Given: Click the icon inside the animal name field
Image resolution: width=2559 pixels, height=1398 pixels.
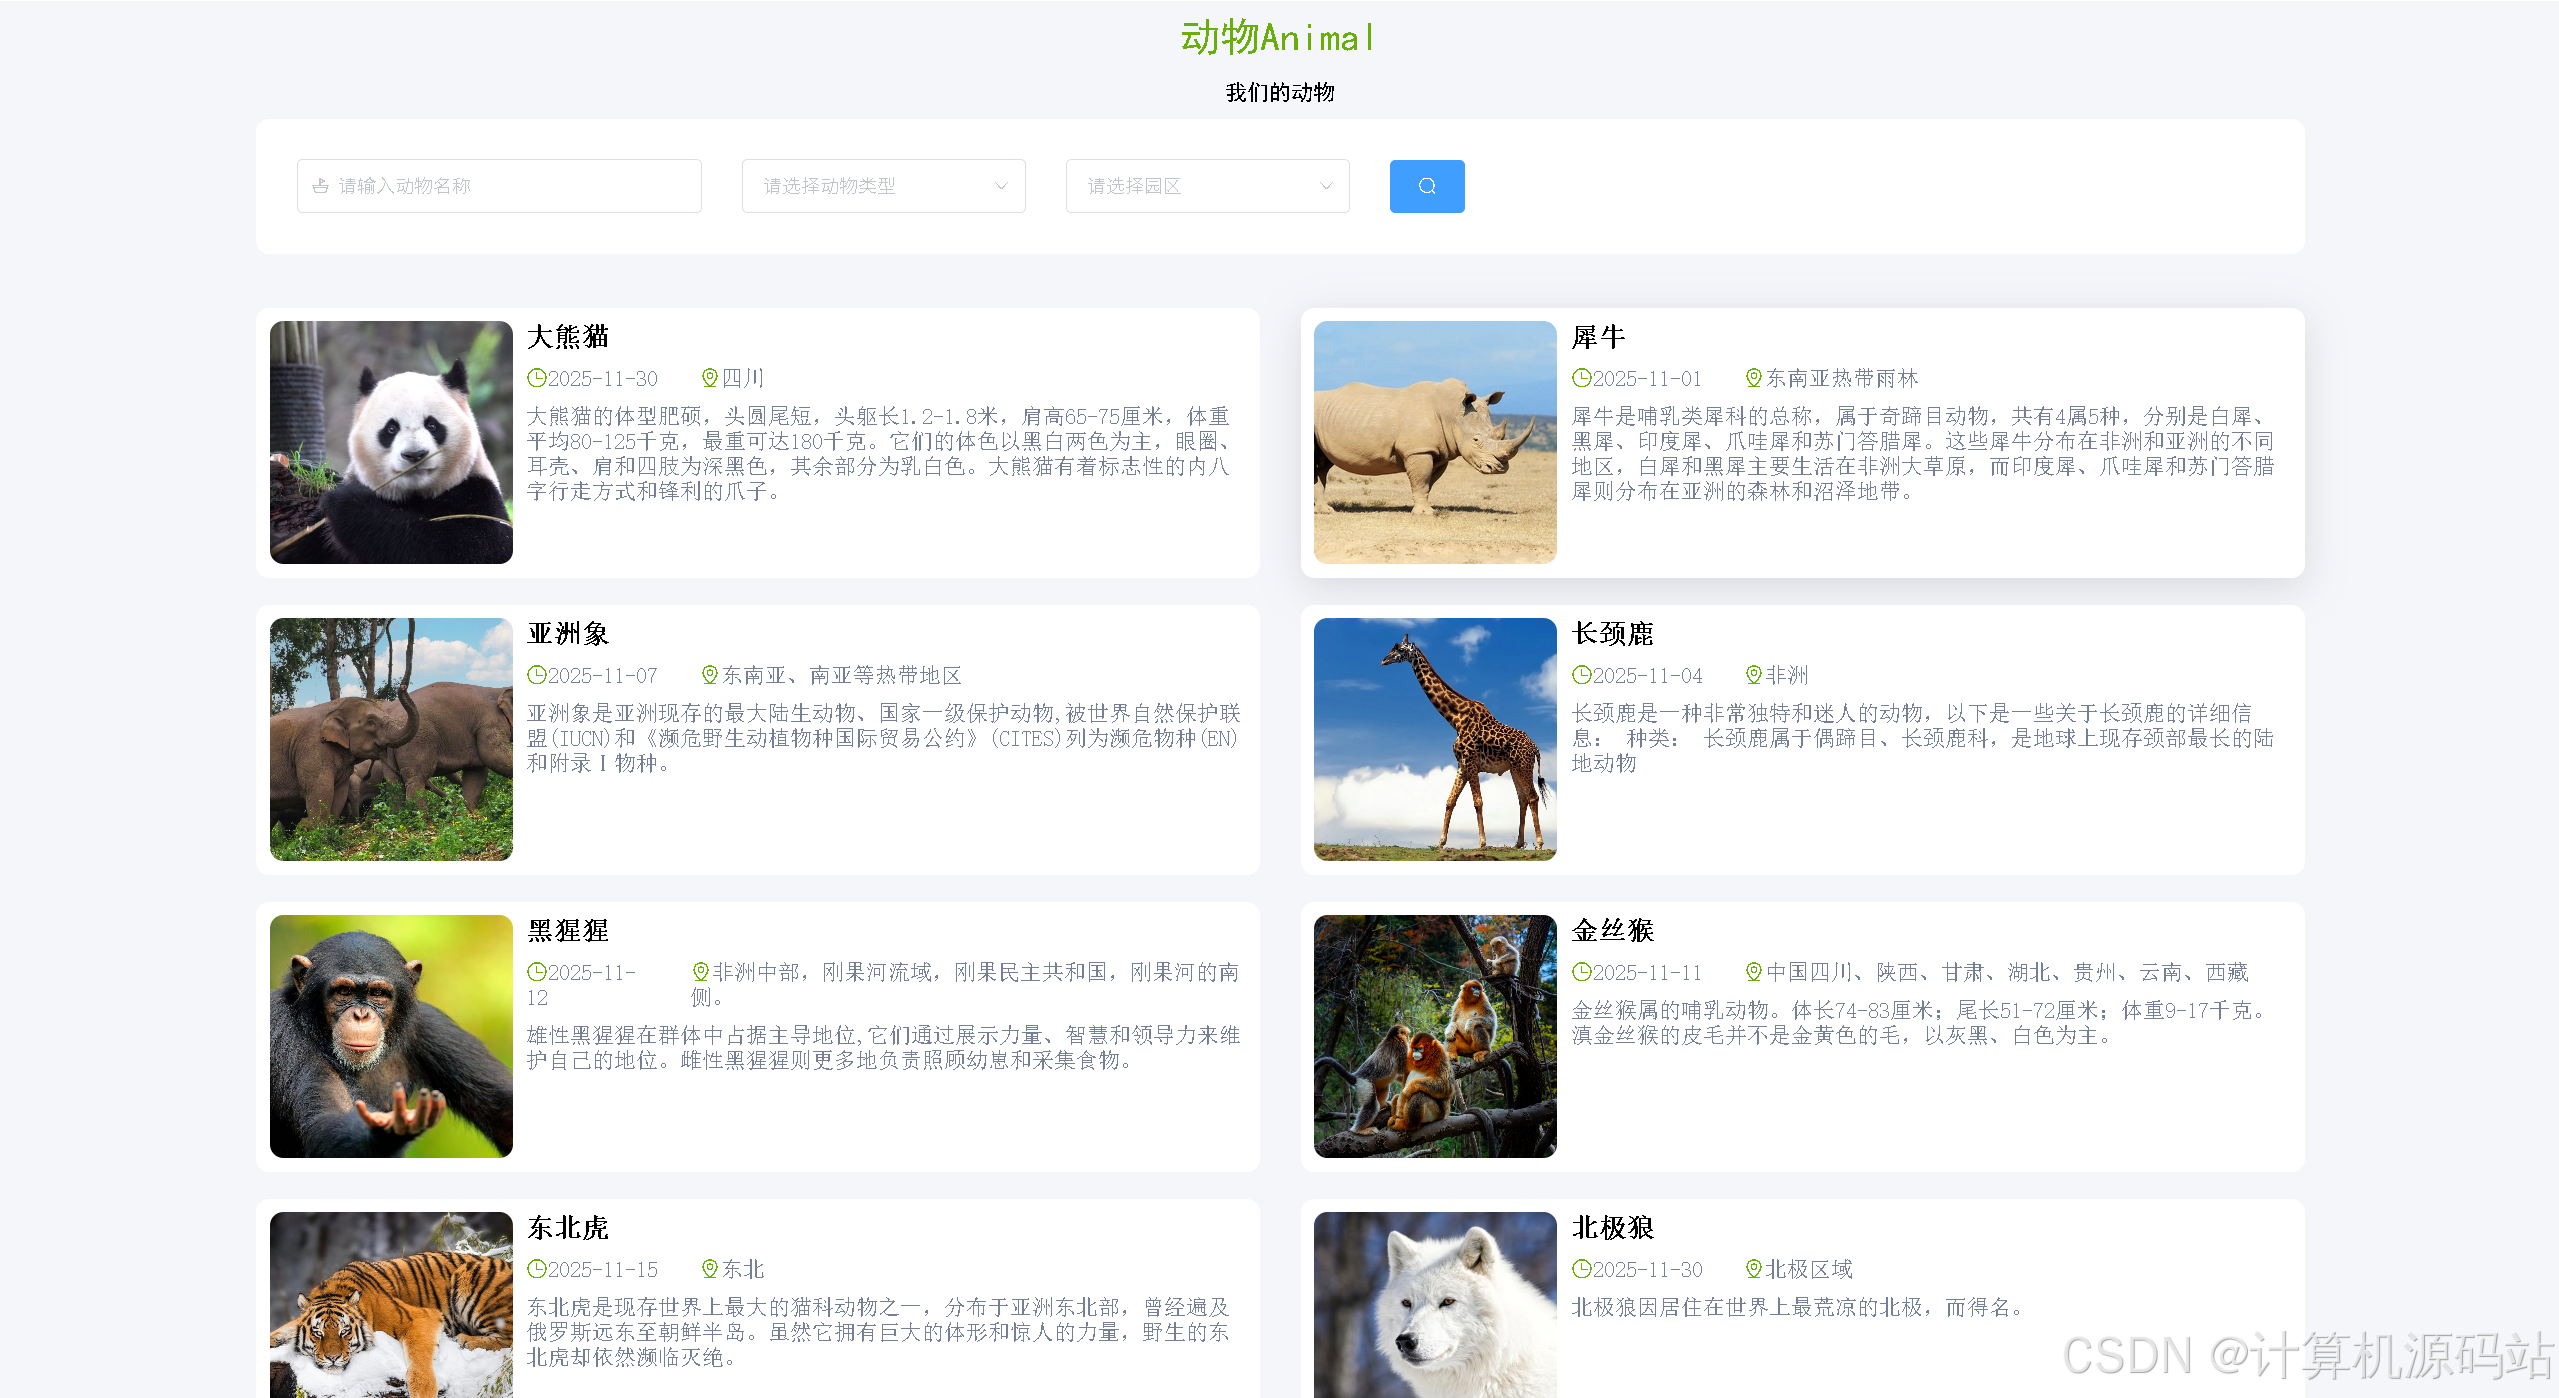Looking at the screenshot, I should [x=320, y=186].
